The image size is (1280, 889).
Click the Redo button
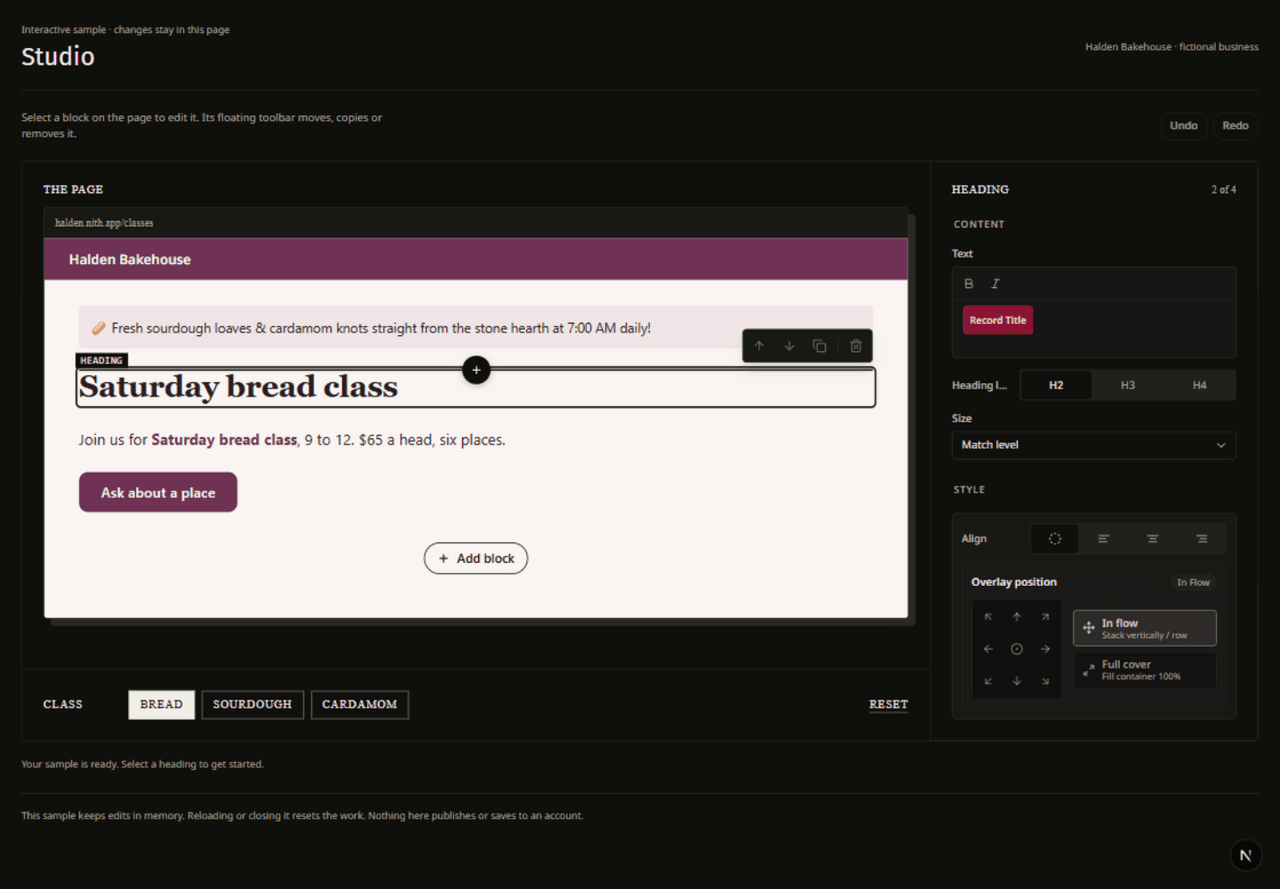[x=1236, y=126]
